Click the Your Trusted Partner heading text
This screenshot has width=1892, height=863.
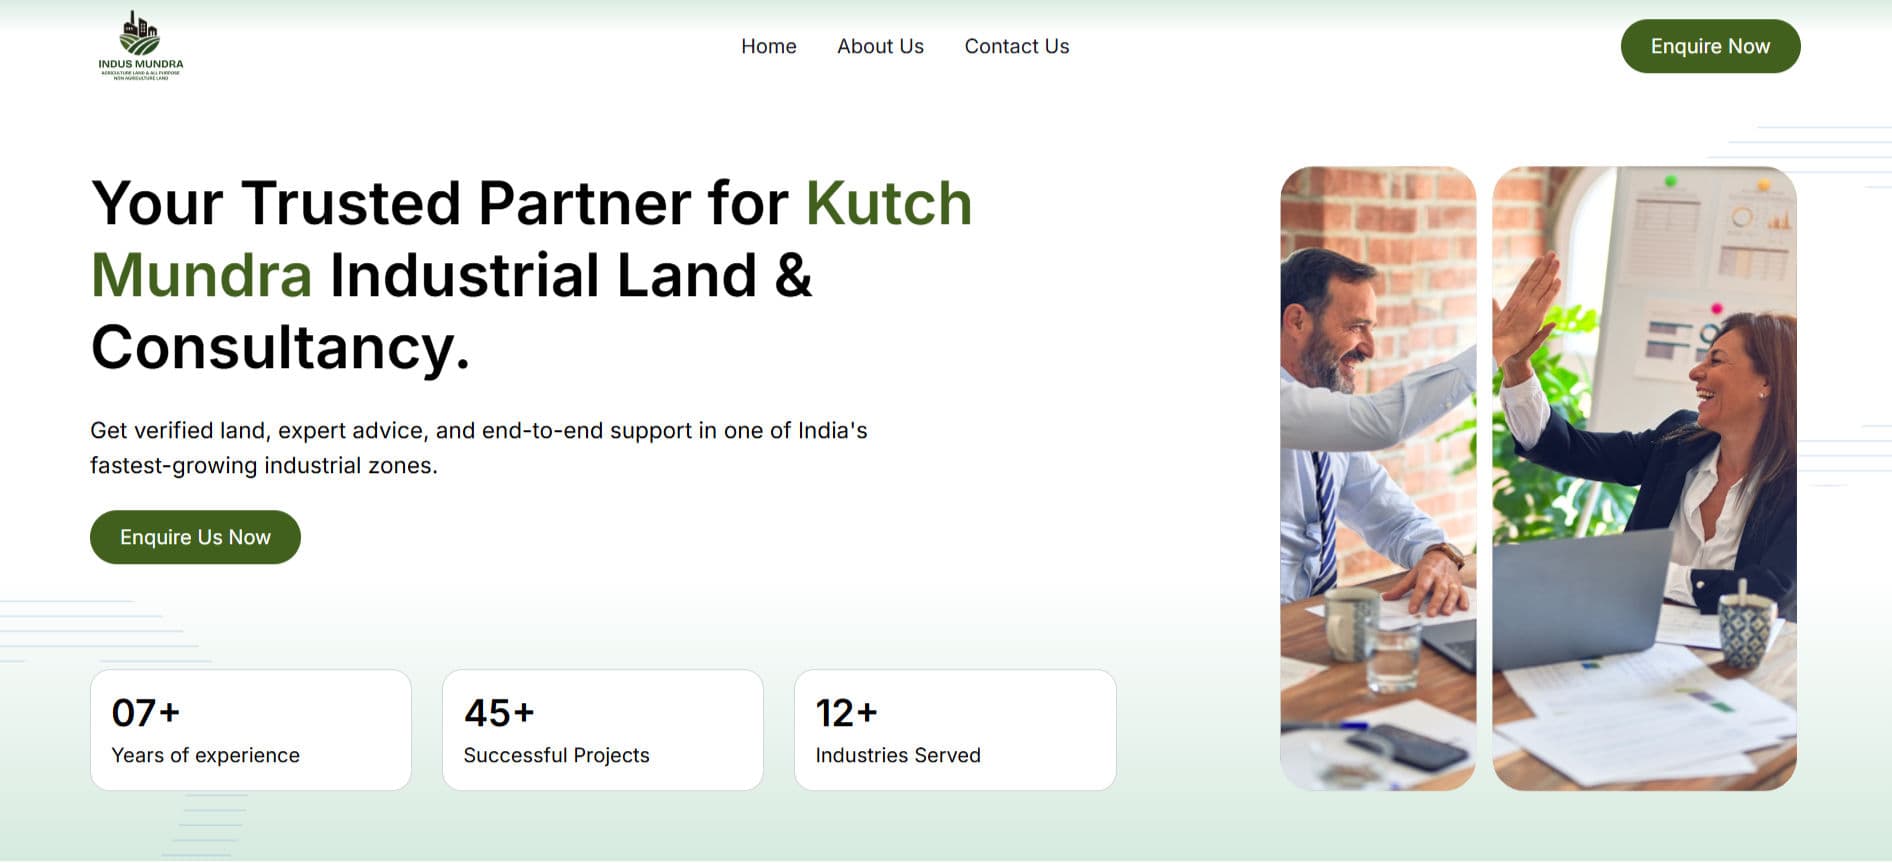440,203
